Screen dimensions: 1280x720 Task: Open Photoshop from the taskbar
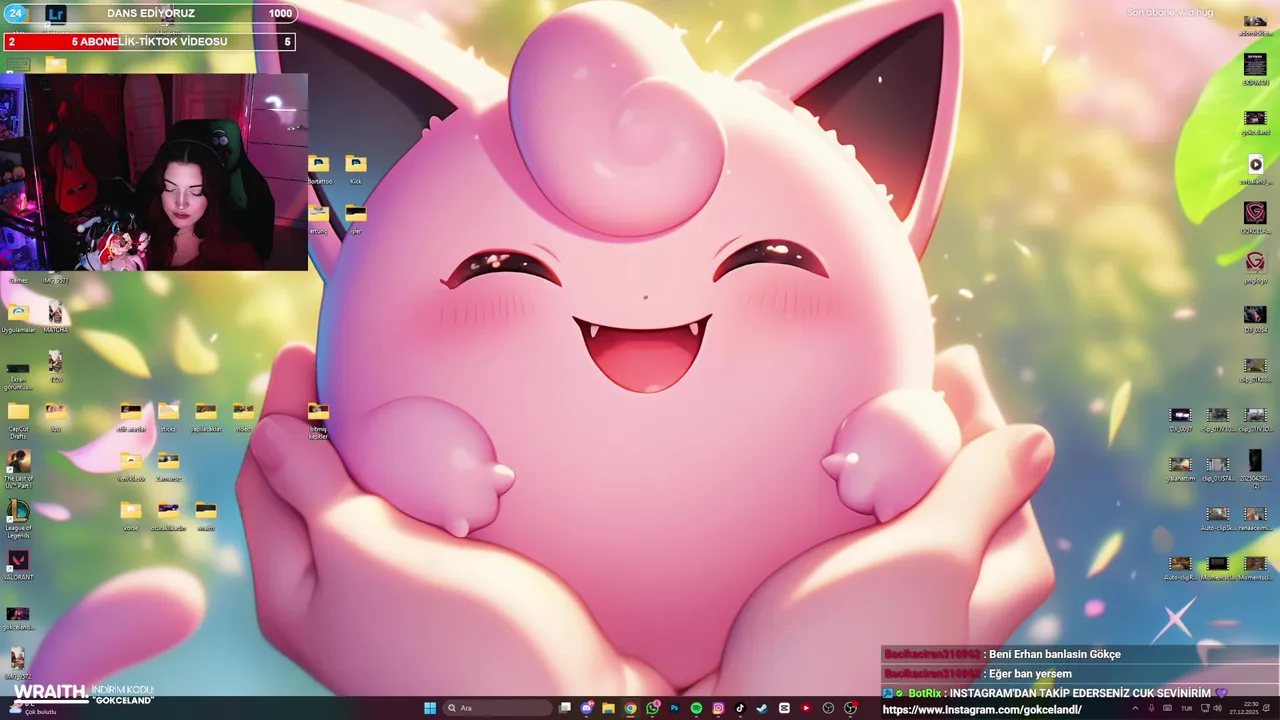tap(675, 708)
